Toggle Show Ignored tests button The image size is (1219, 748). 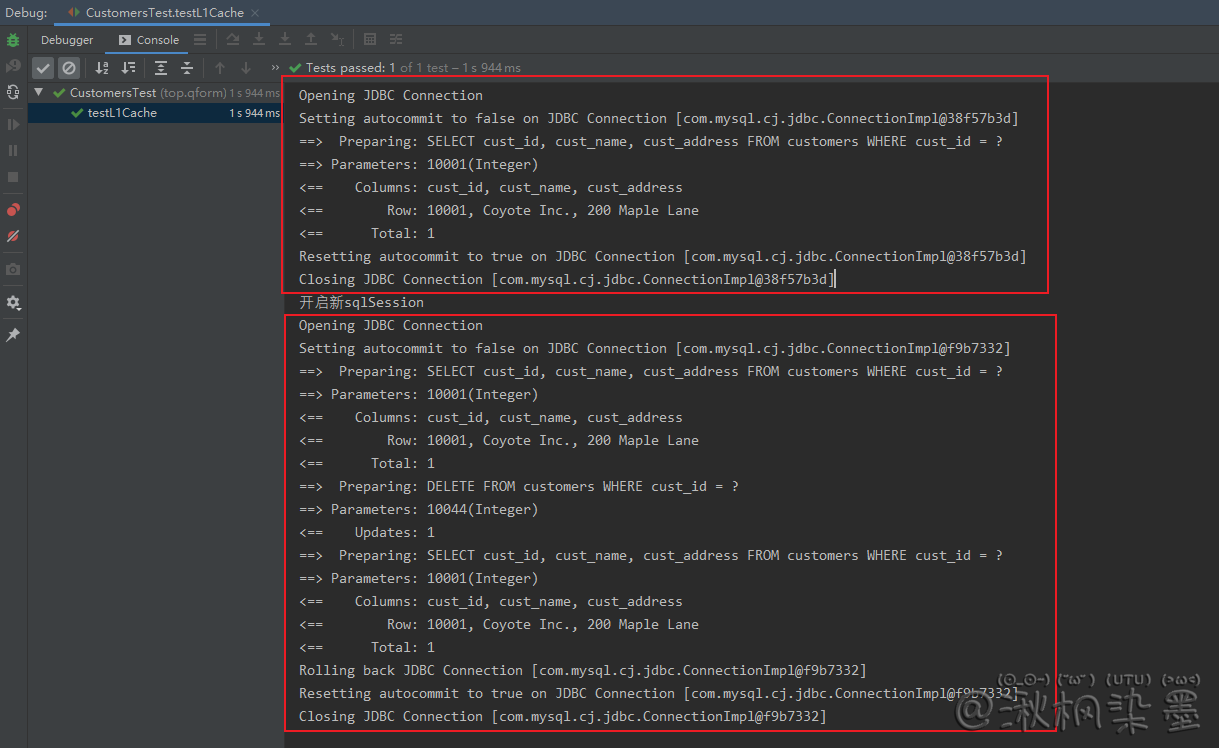coord(69,68)
